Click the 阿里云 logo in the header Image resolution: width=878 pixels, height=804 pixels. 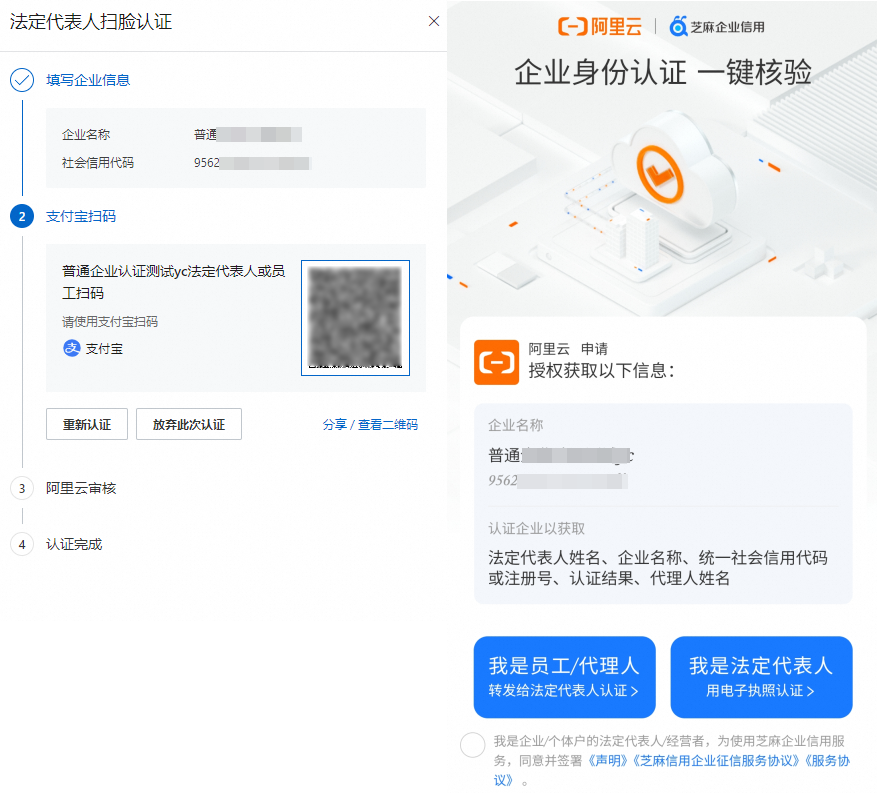pyautogui.click(x=600, y=26)
